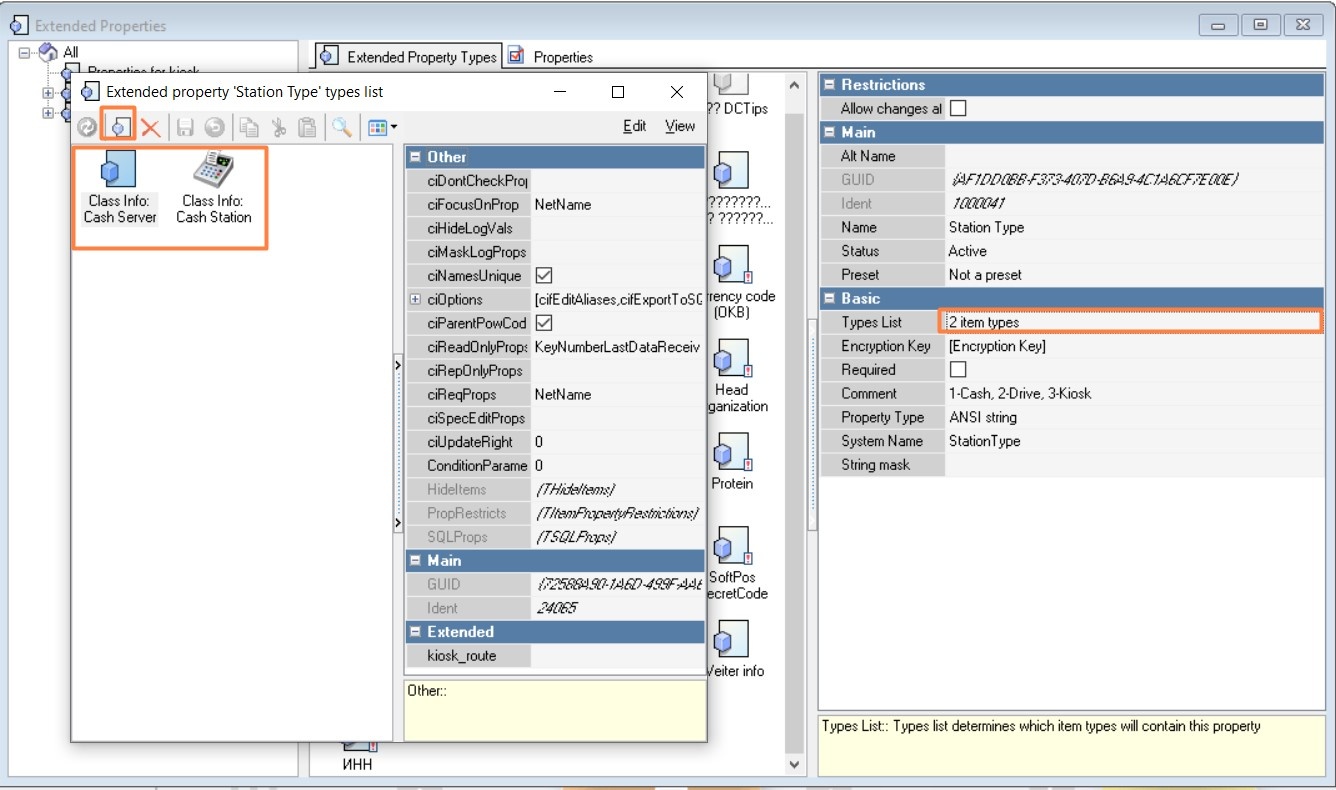Collapse the All tree node
This screenshot has width=1336, height=790.
click(x=24, y=52)
